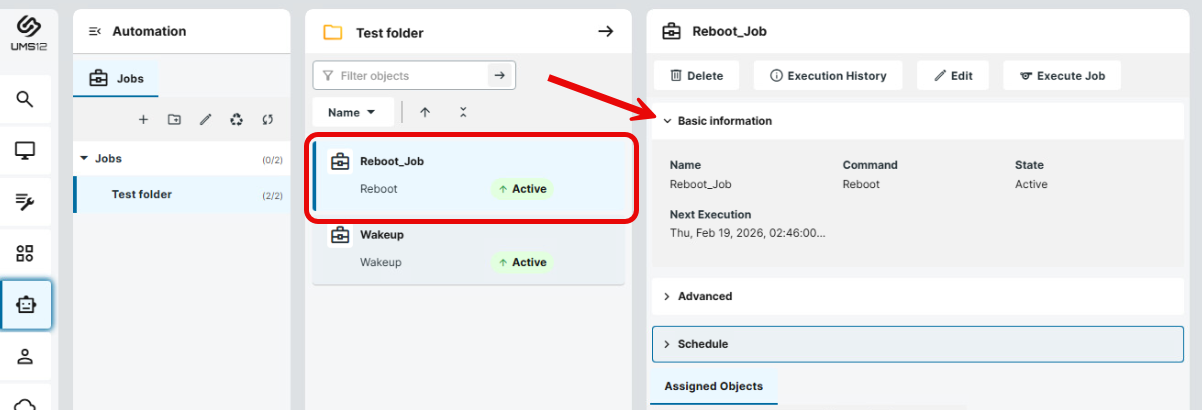The width and height of the screenshot is (1202, 410).
Task: Collapse the Basic information section
Action: point(724,121)
